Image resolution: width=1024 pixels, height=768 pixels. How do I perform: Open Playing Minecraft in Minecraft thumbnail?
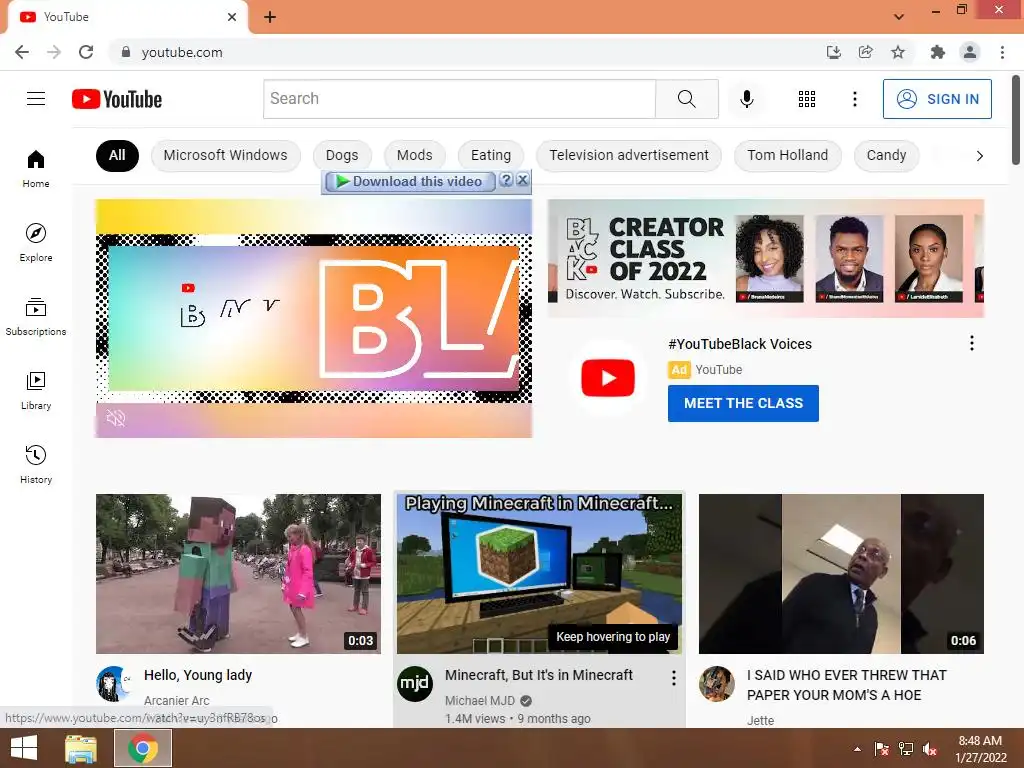(x=539, y=573)
